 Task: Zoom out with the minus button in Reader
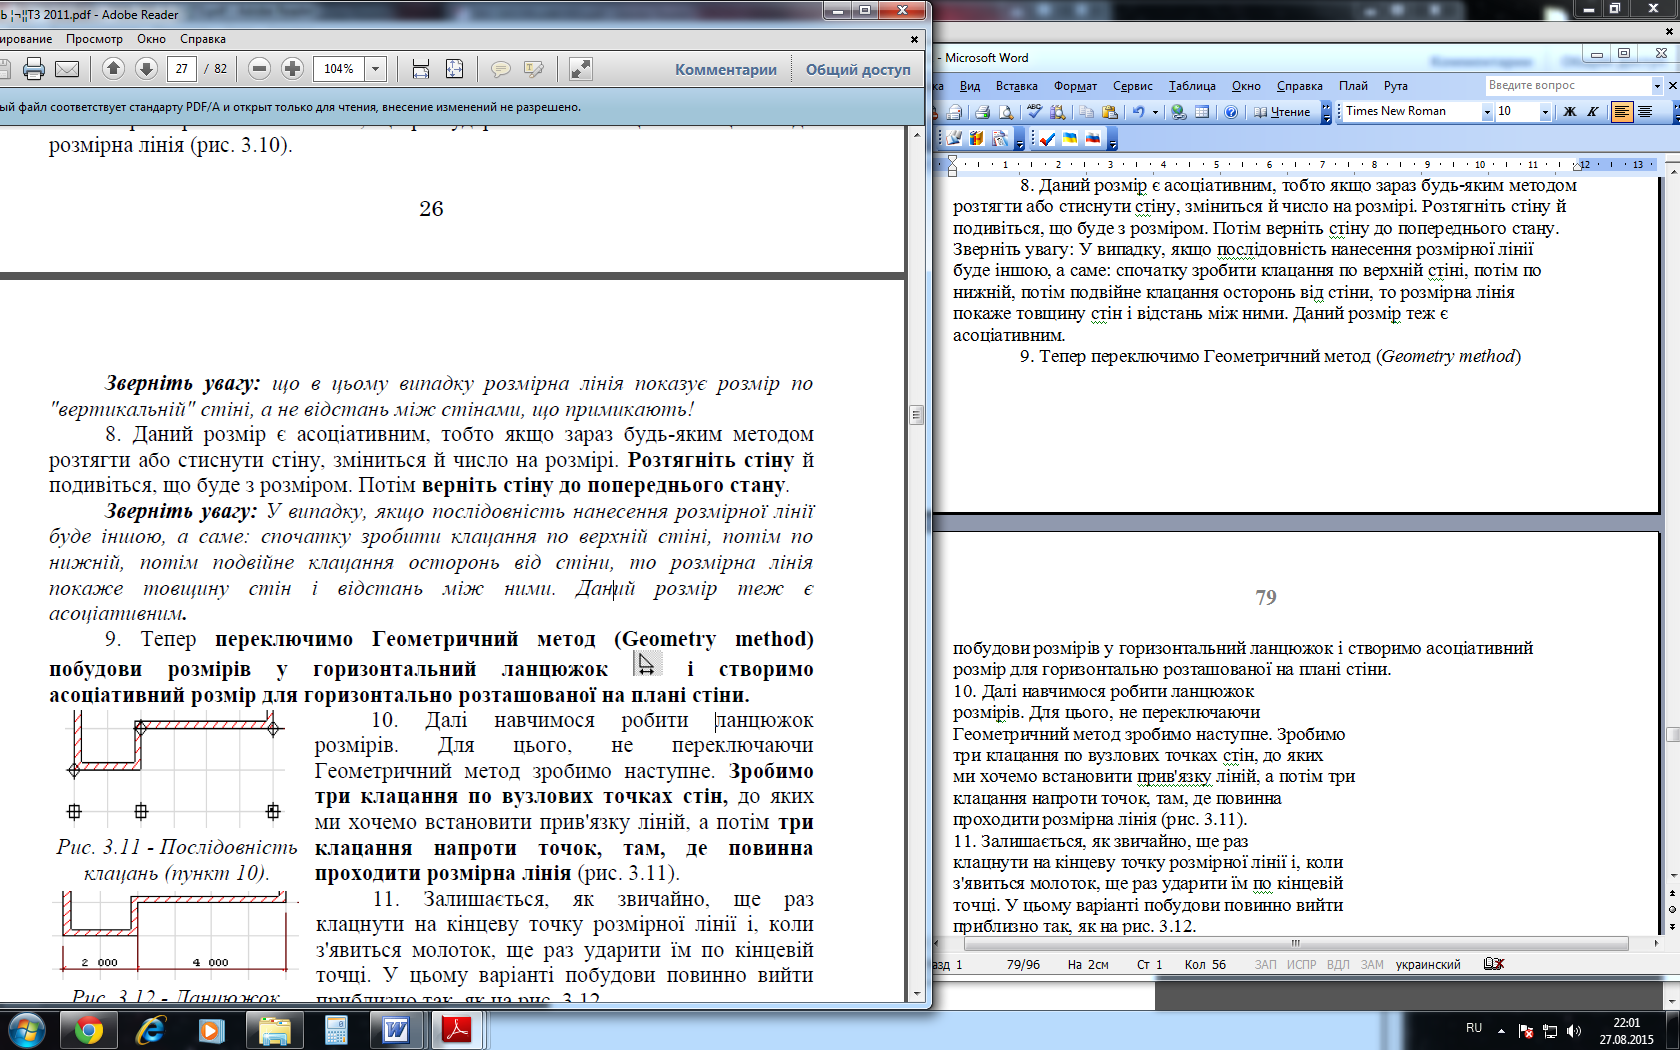tap(259, 68)
